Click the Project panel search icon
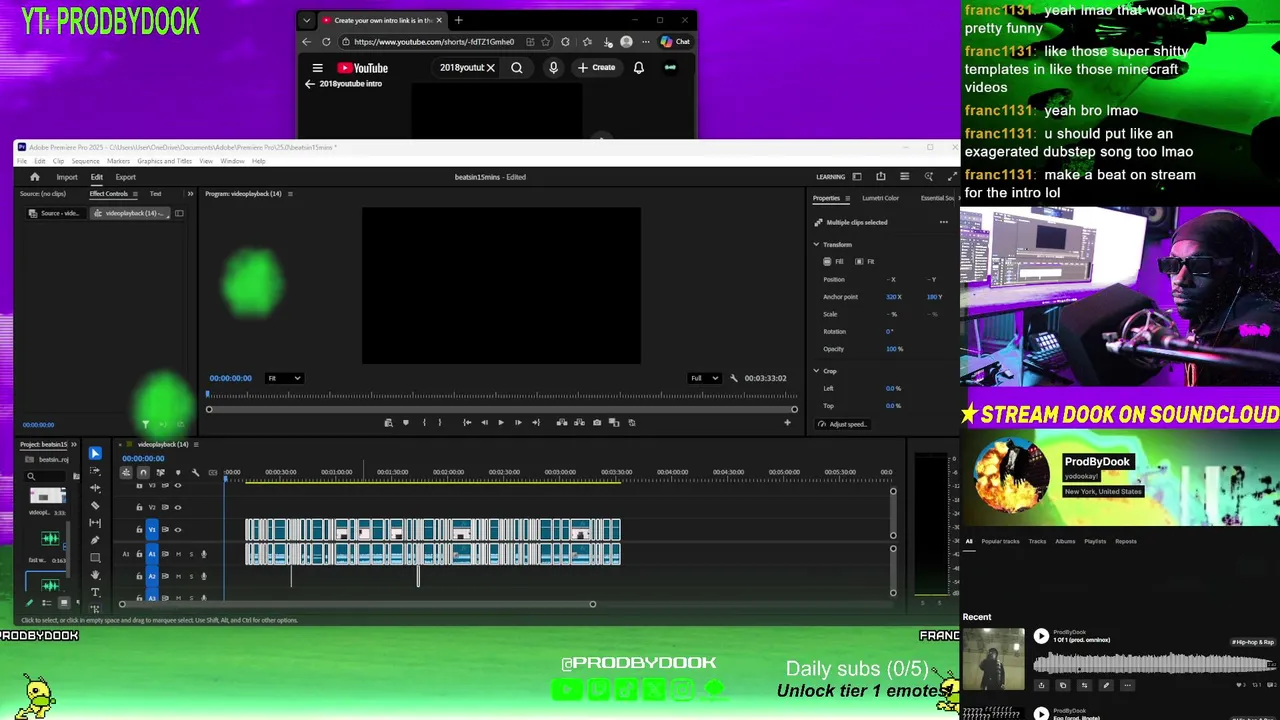This screenshot has height=720, width=1280. 31,477
